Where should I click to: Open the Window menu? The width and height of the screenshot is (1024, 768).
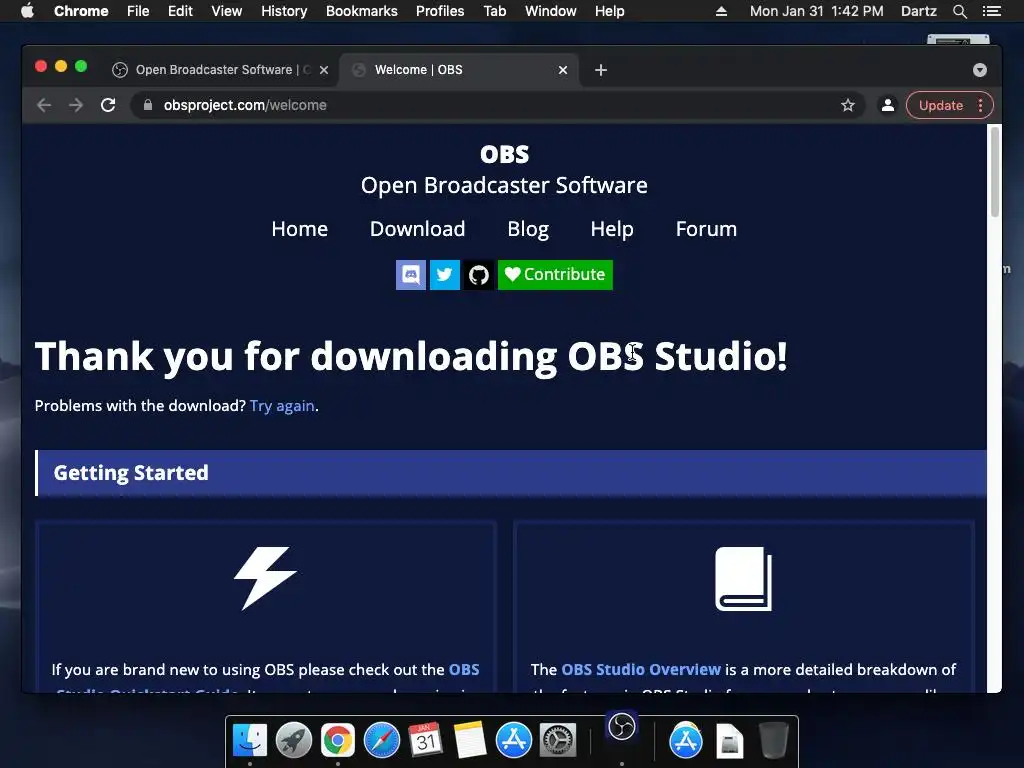[551, 11]
